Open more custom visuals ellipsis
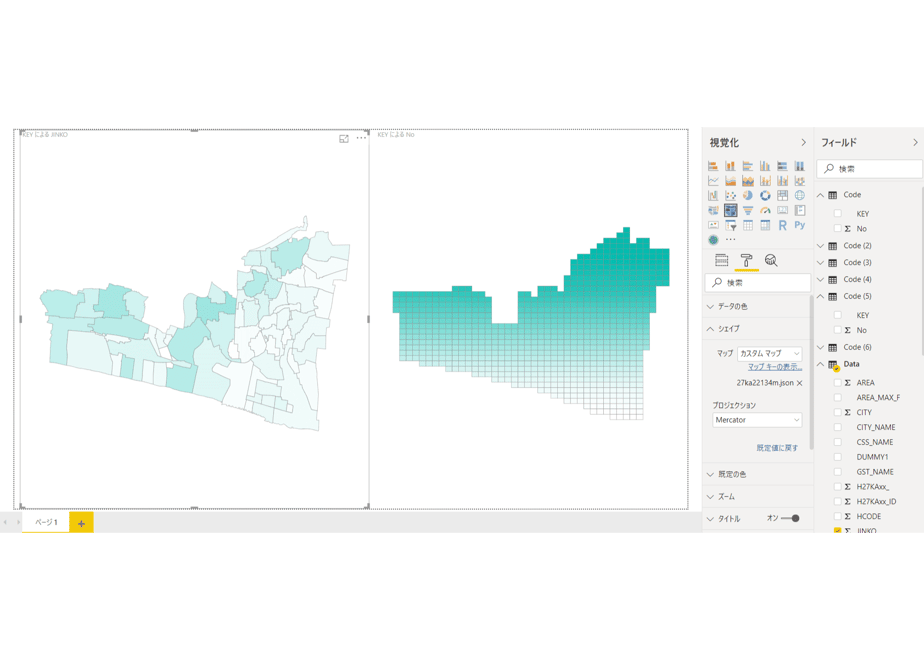Screen dimensions: 924x660 click(730, 240)
